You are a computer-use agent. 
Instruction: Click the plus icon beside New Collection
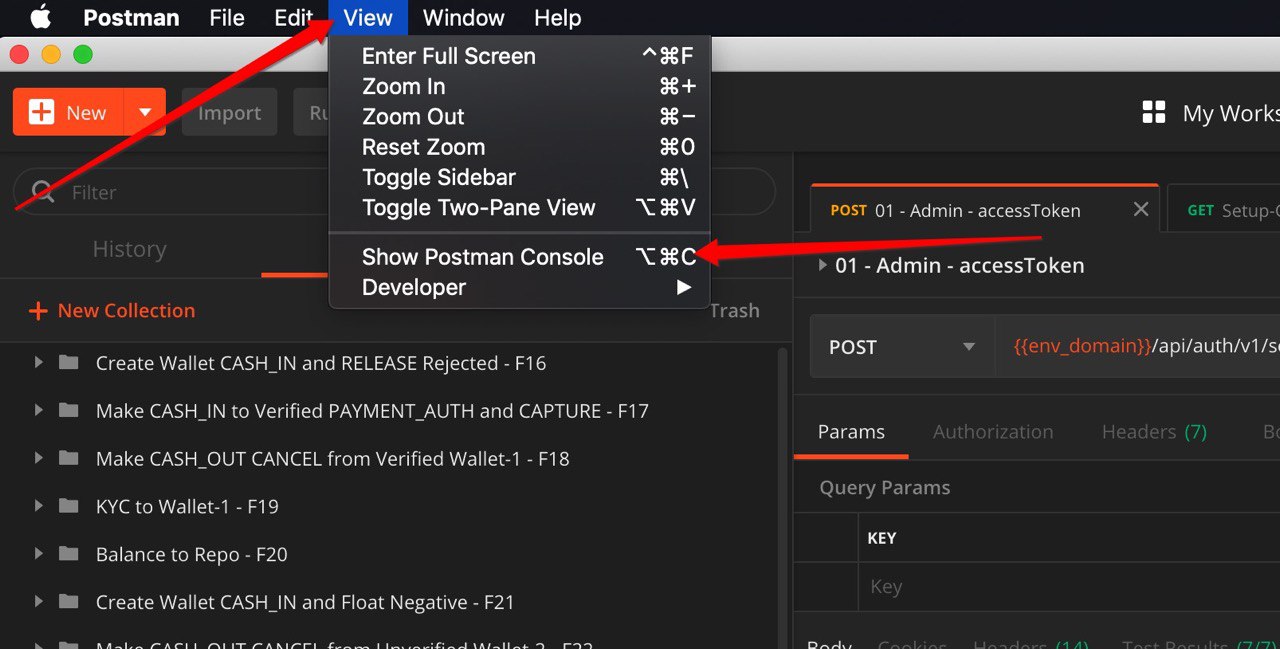point(38,311)
